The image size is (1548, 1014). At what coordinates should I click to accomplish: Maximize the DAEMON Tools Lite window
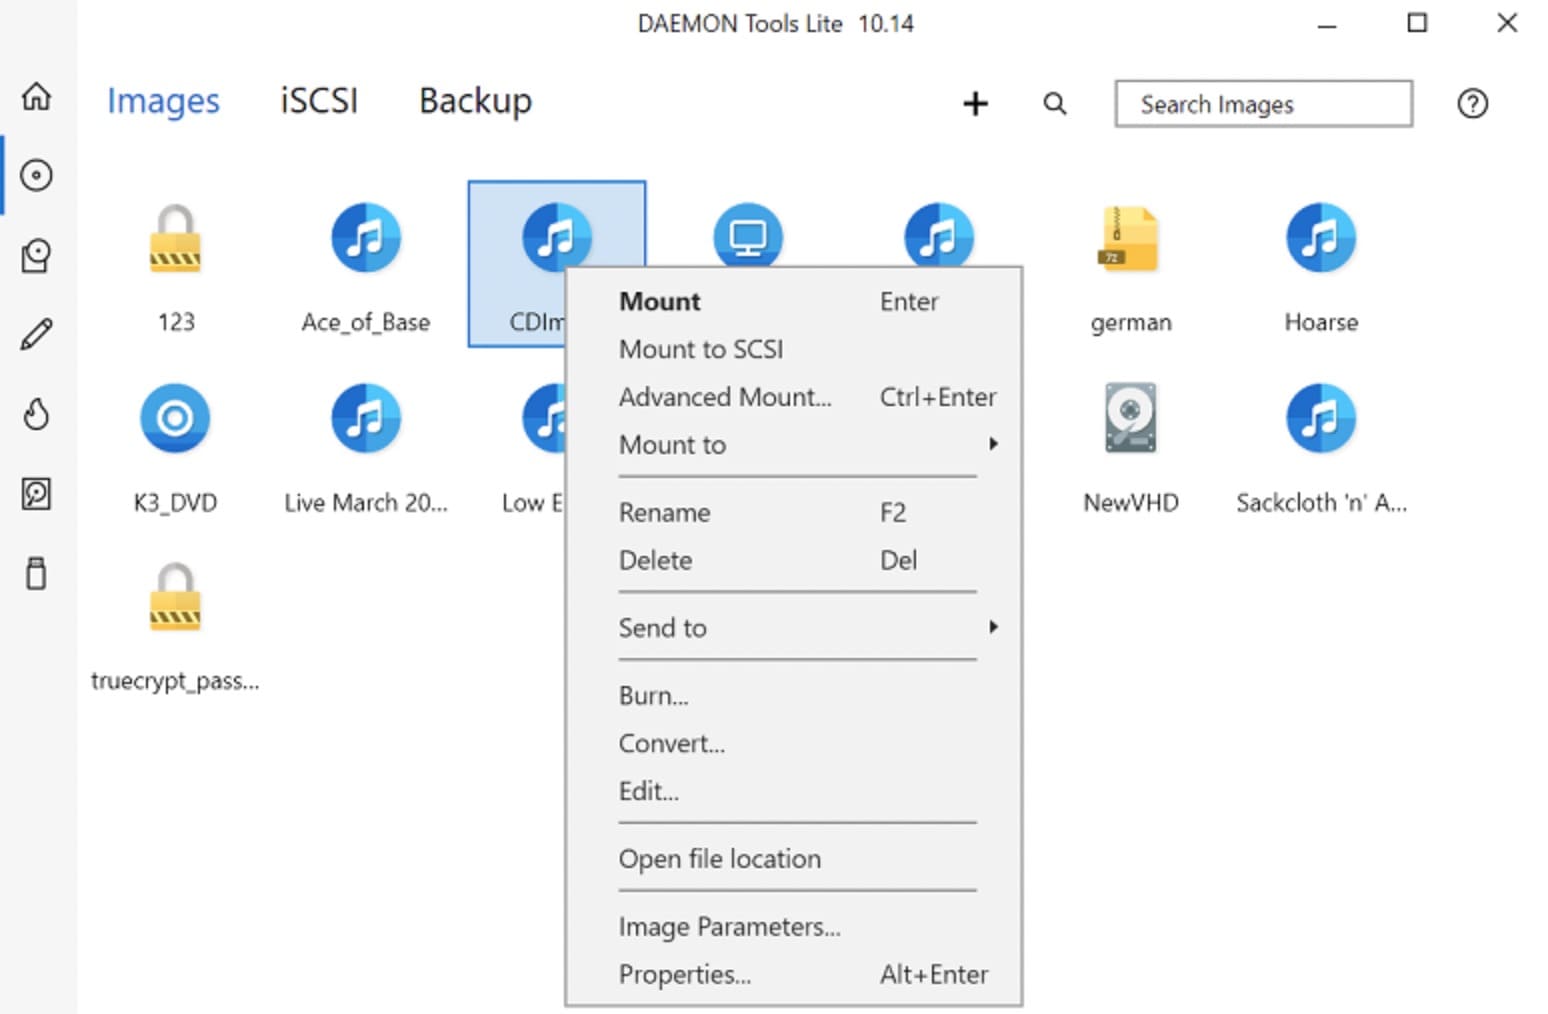coord(1417,23)
